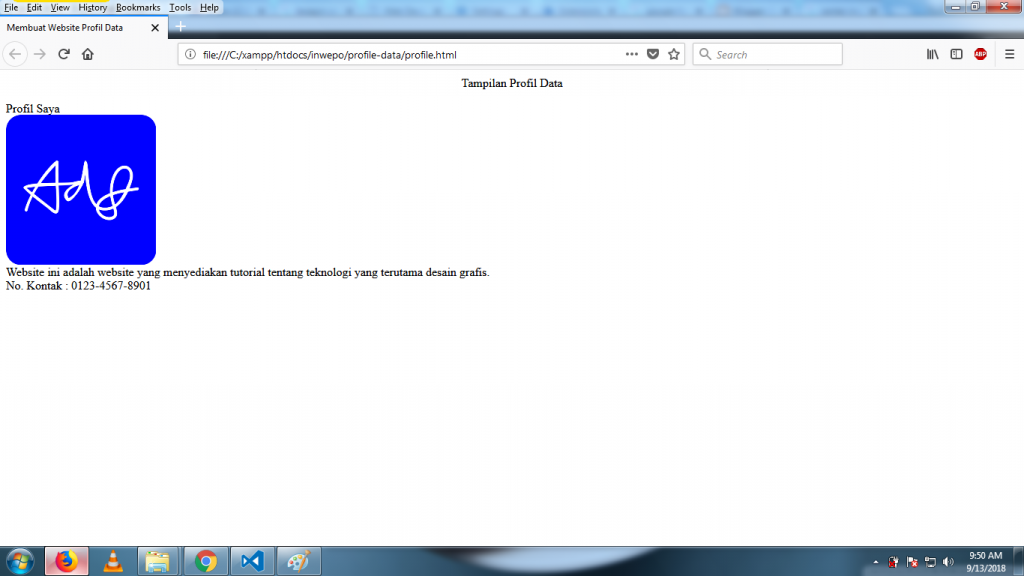This screenshot has width=1024, height=576.
Task: Open the volume speaker tray icon
Action: [948, 562]
